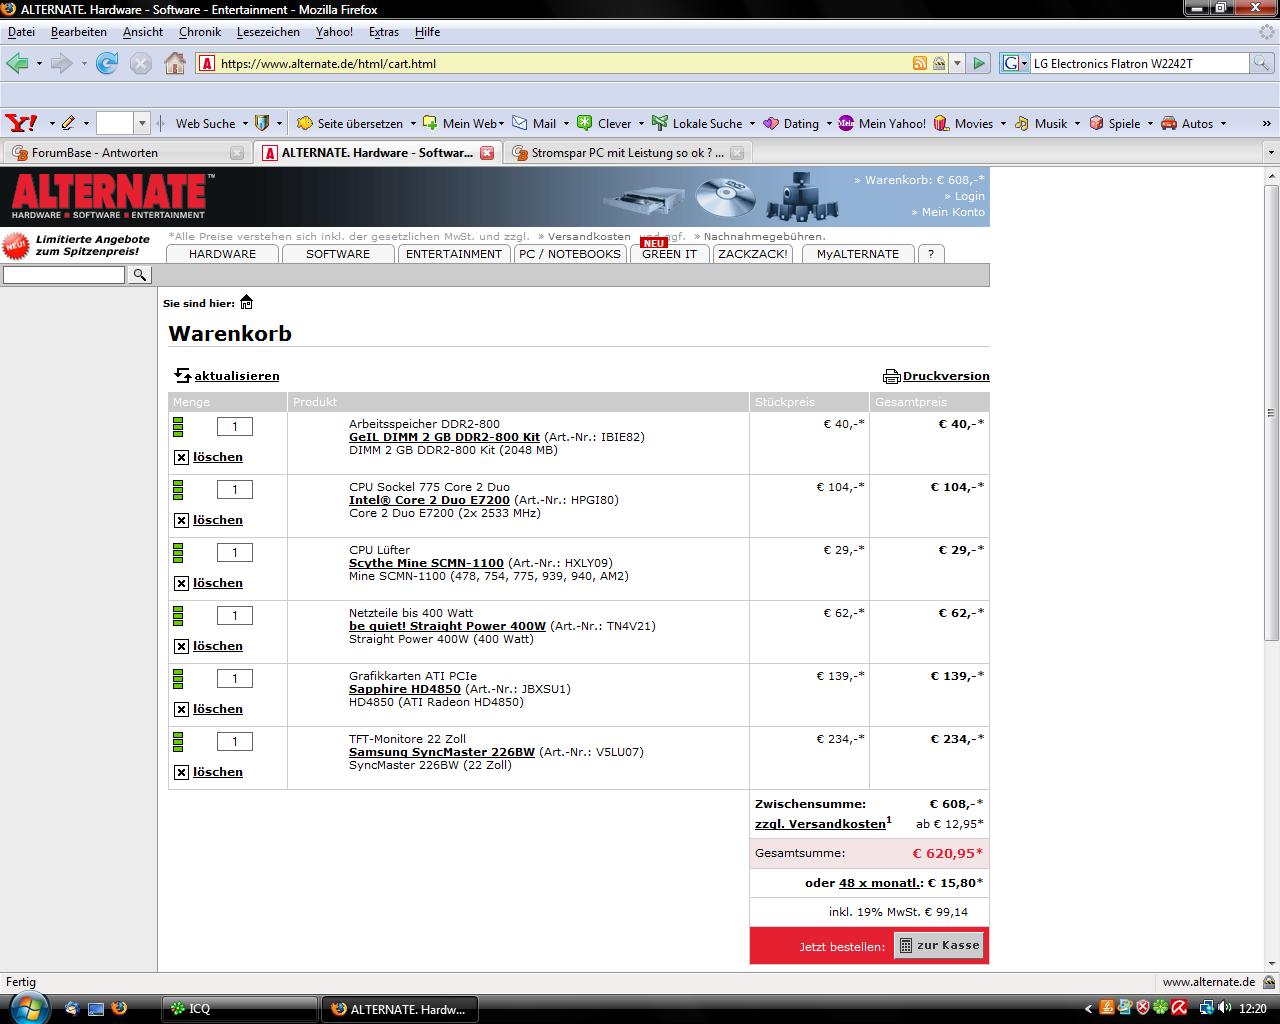Click the pencil edit icon in the Yahoo toolbar

tap(68, 123)
